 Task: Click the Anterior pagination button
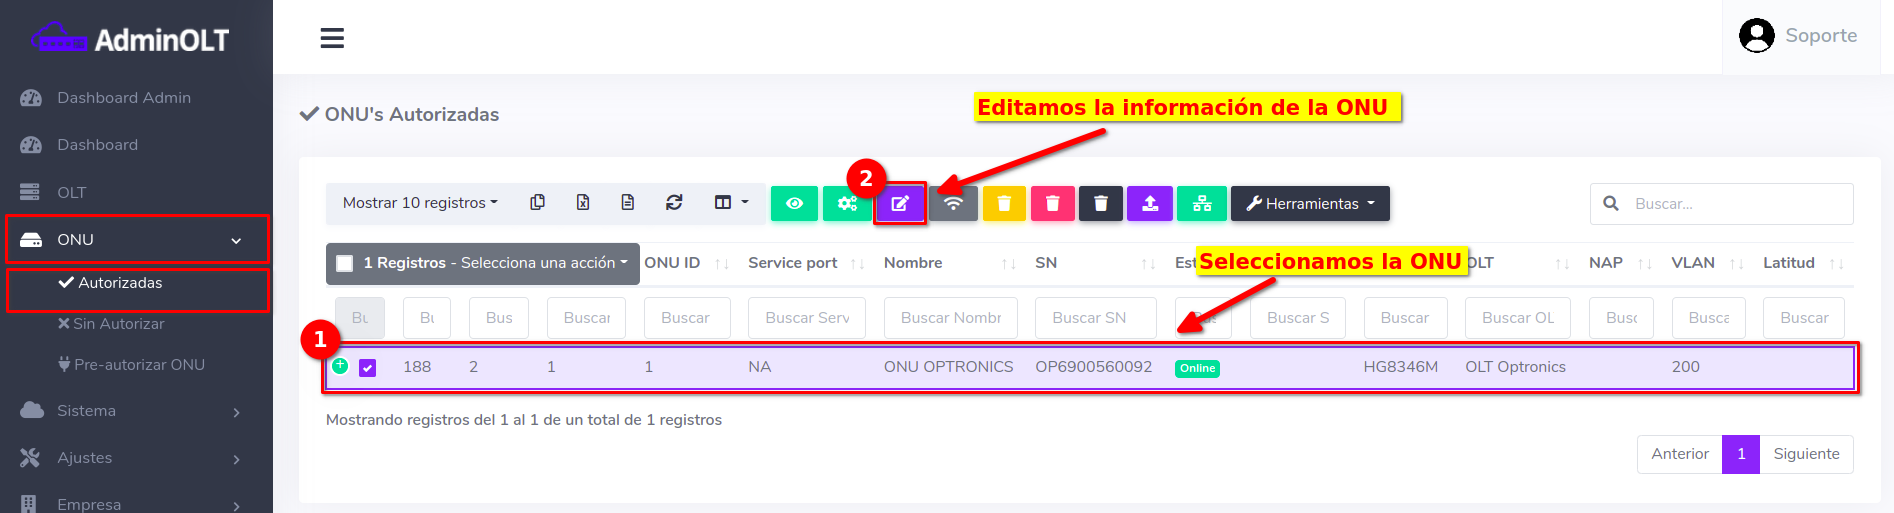[x=1679, y=454]
